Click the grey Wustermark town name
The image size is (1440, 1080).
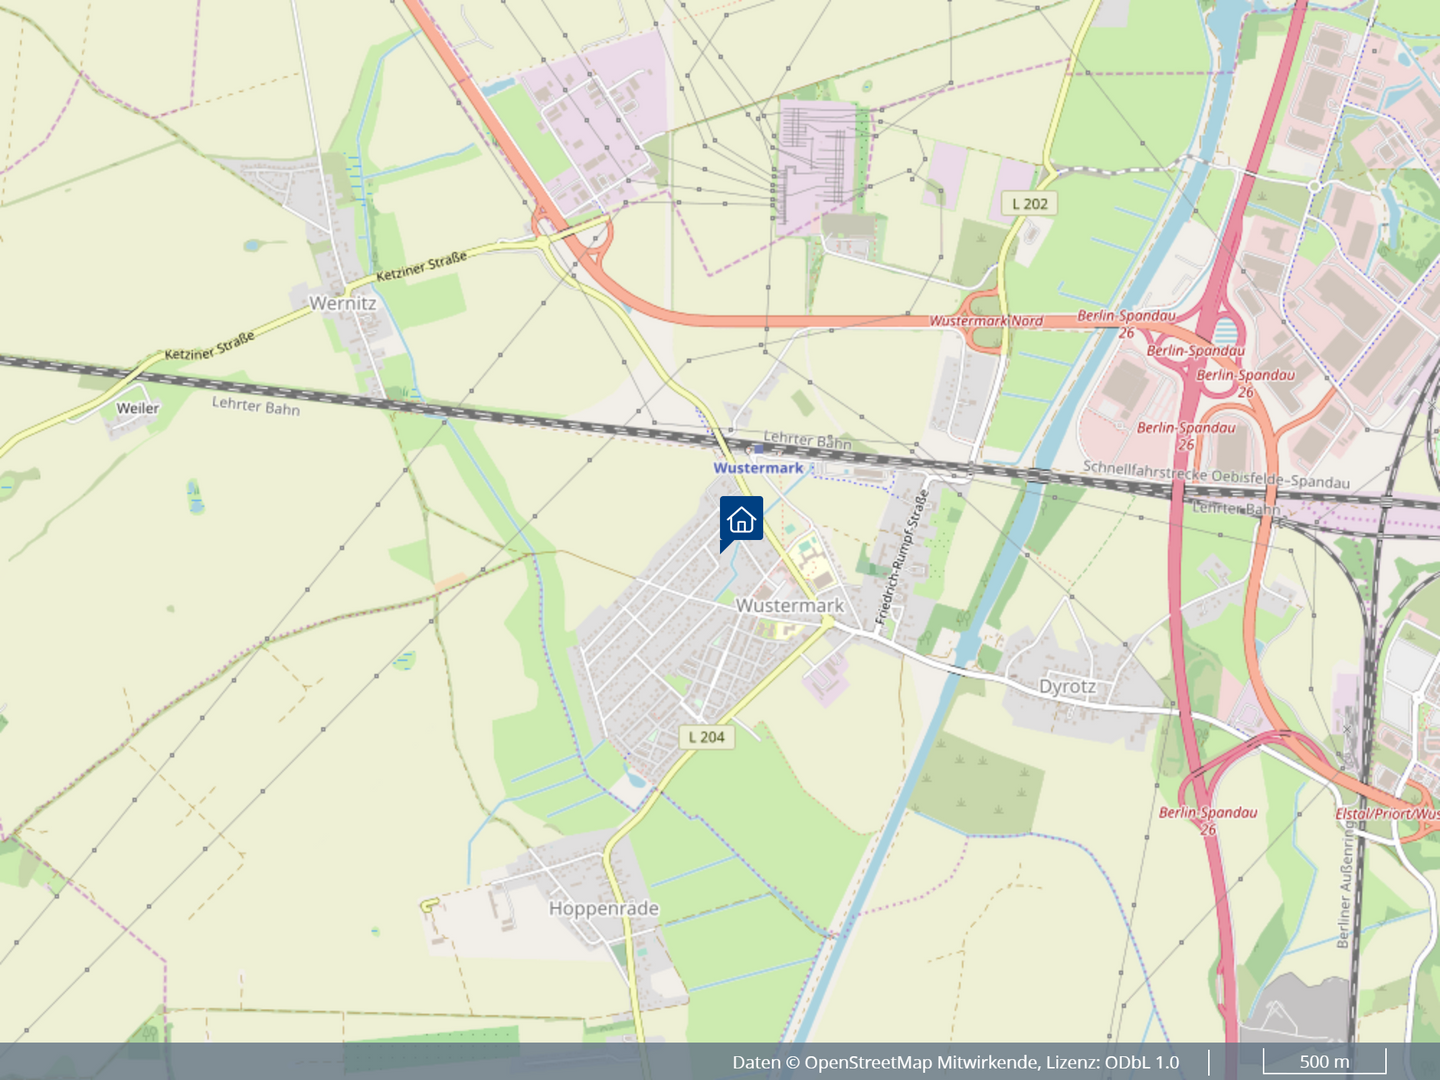point(790,605)
